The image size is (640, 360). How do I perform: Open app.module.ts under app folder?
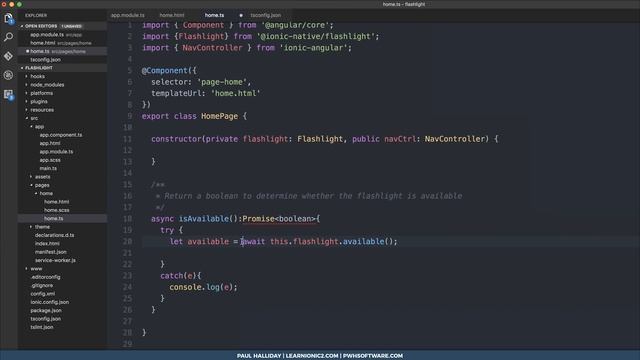(56, 151)
